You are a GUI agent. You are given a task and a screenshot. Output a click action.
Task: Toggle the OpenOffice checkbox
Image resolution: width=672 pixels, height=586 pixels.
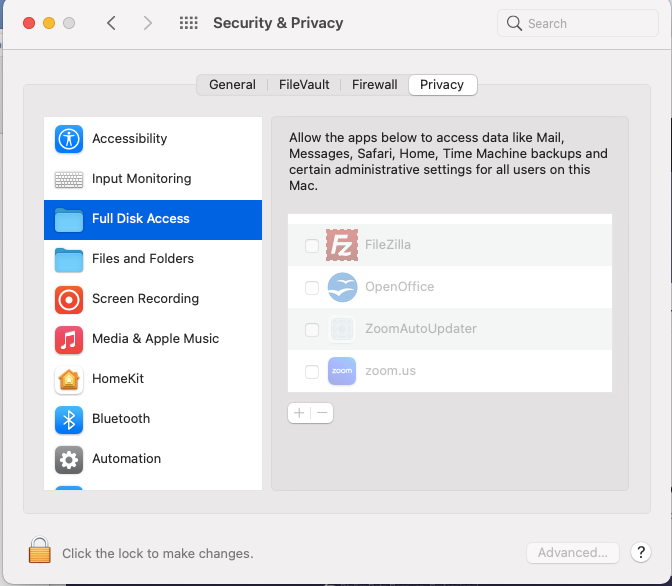(312, 288)
